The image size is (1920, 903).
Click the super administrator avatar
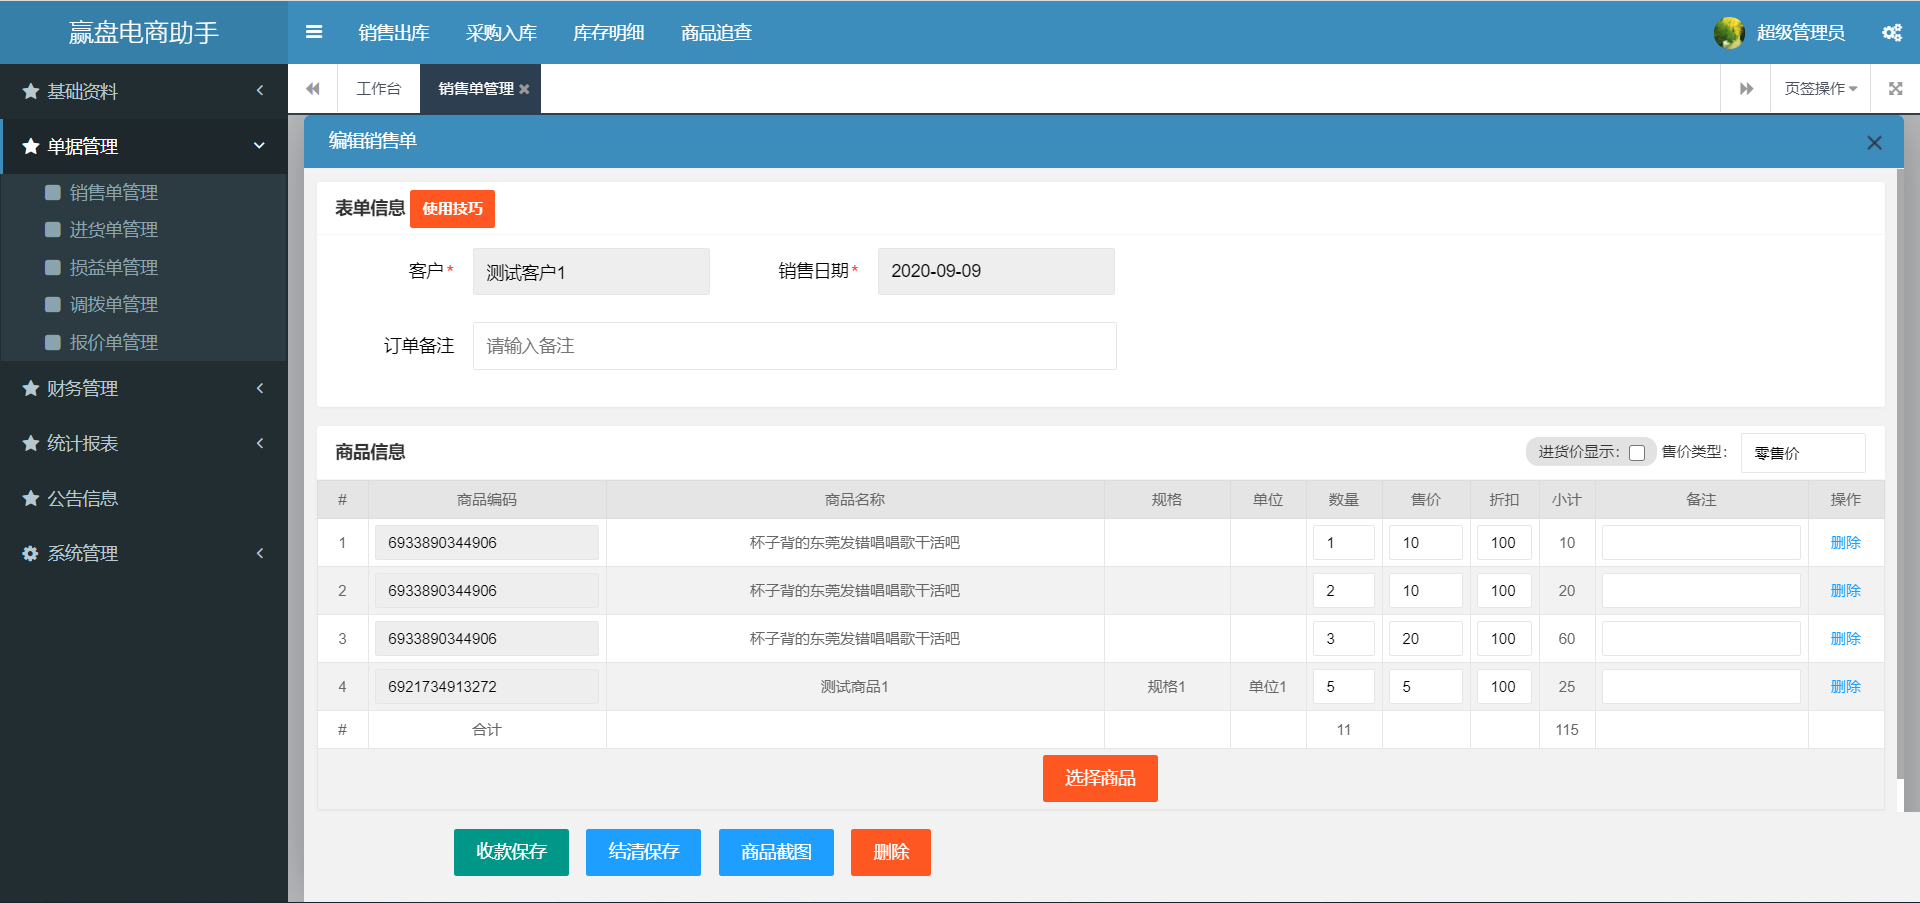(1729, 32)
